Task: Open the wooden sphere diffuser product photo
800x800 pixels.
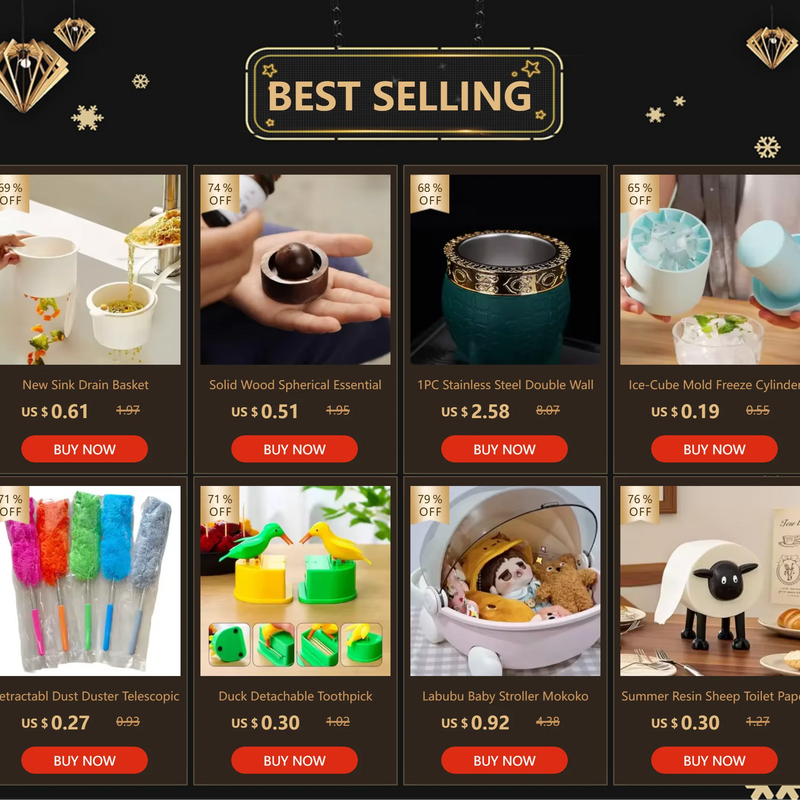Action: (x=295, y=269)
